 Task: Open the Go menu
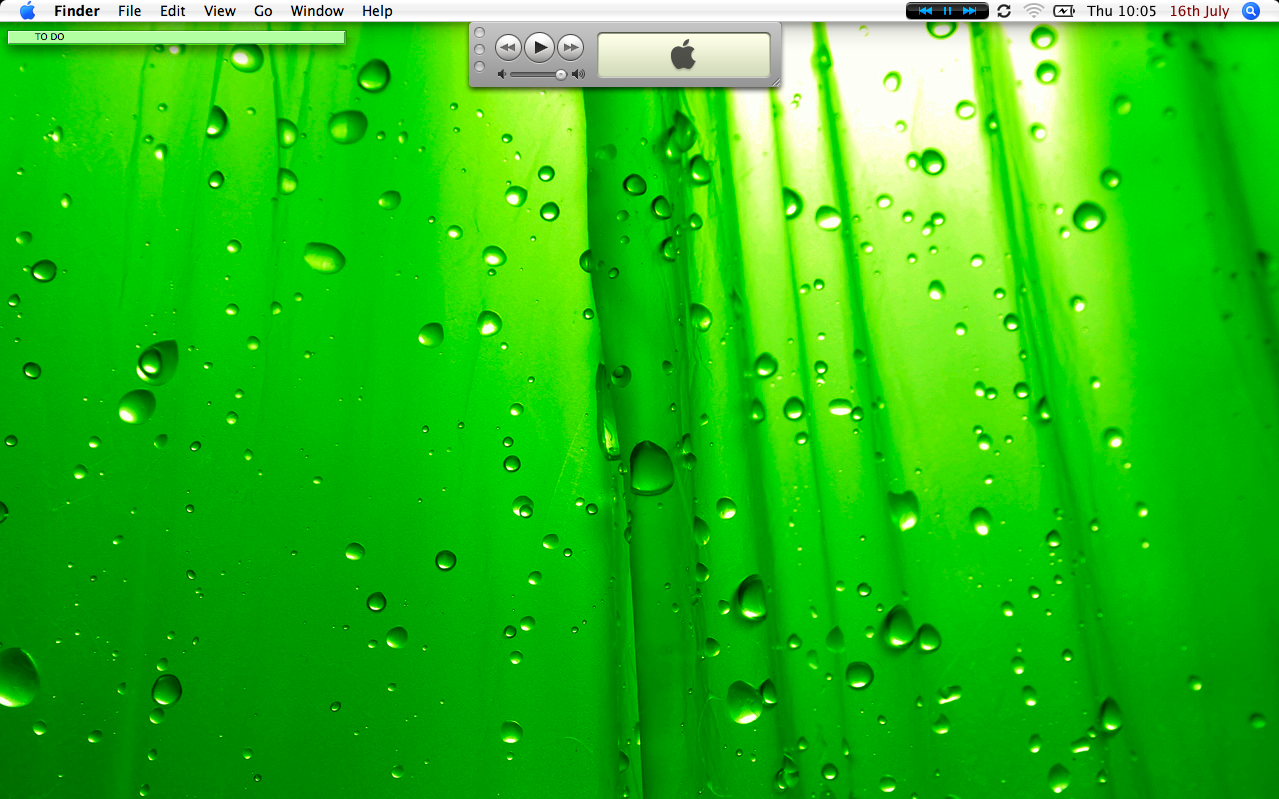click(263, 11)
